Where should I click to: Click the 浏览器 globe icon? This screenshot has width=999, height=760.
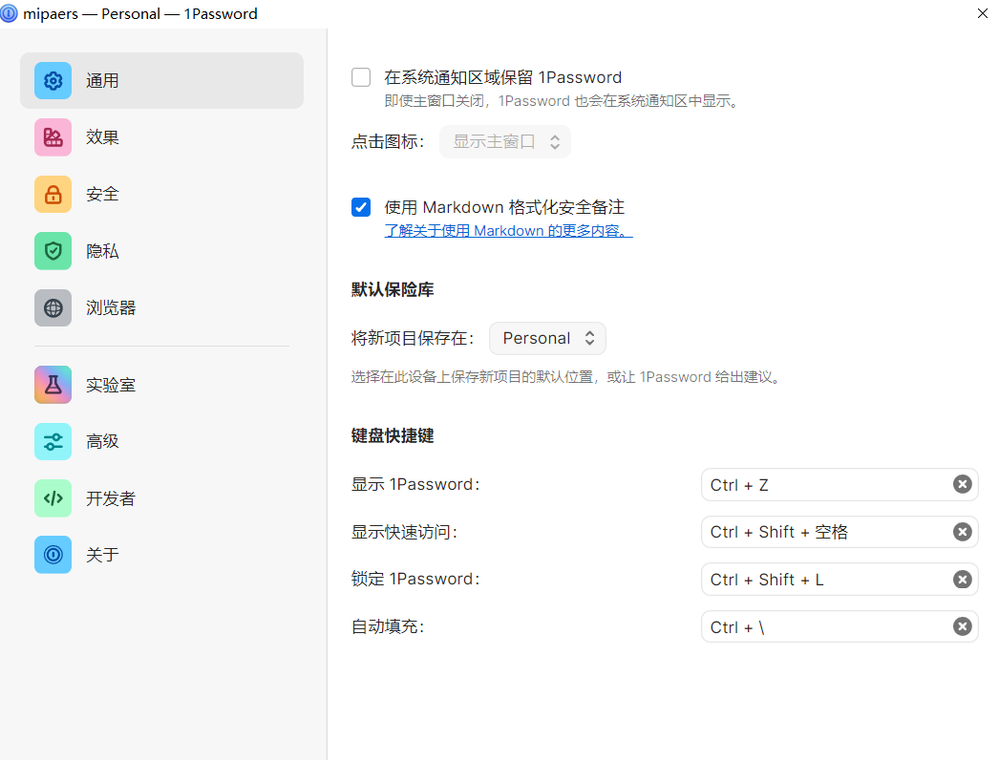pos(53,308)
